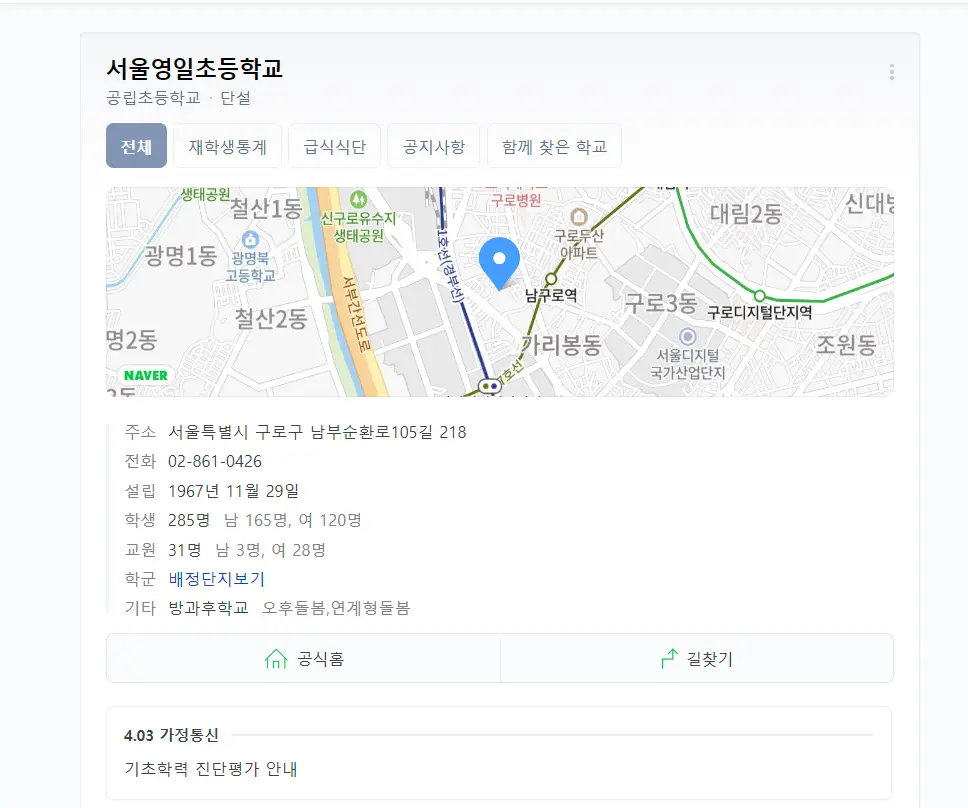Screen dimensions: 968x808
Task: Click the address 서울특별시 구로구 남부순환로105길 218
Action: click(317, 432)
